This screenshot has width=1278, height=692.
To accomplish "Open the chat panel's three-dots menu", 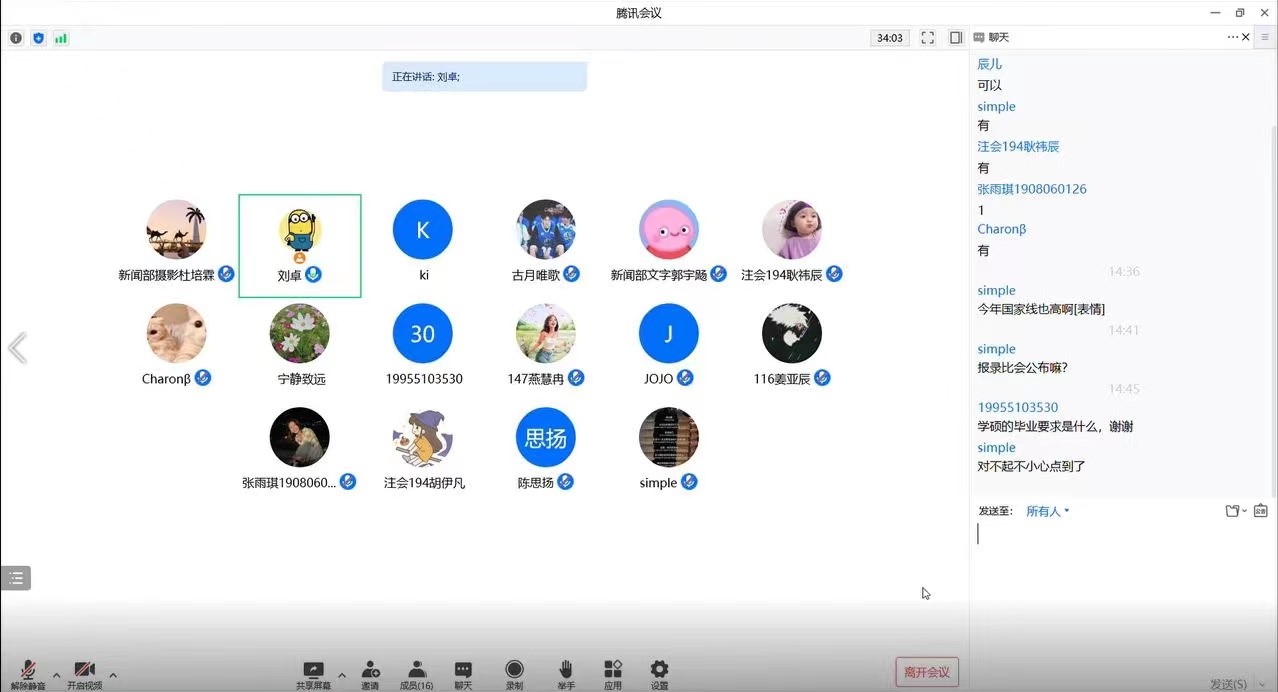I will [x=1232, y=37].
